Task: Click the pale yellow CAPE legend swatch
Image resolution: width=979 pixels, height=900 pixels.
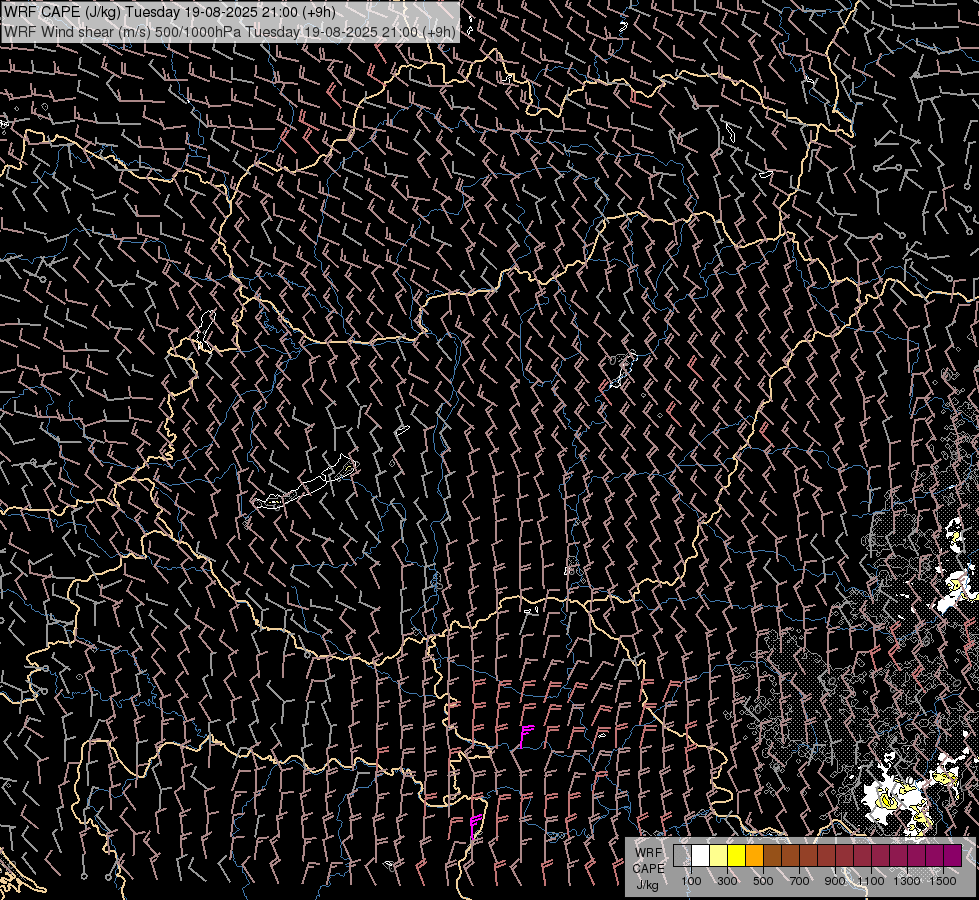Action: coord(719,855)
